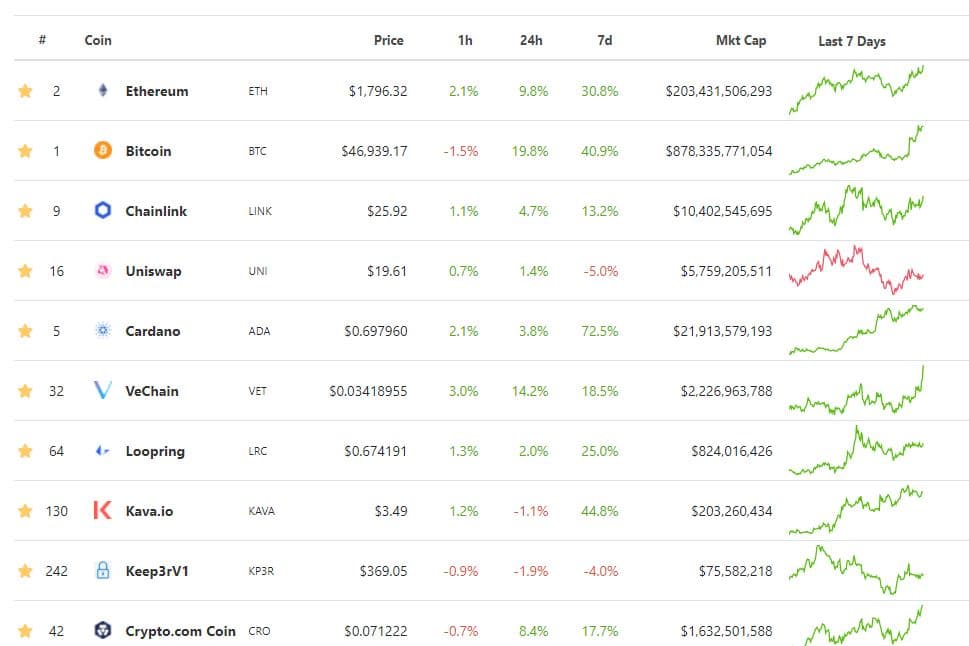Click the Last 7 Days column header

click(x=852, y=41)
